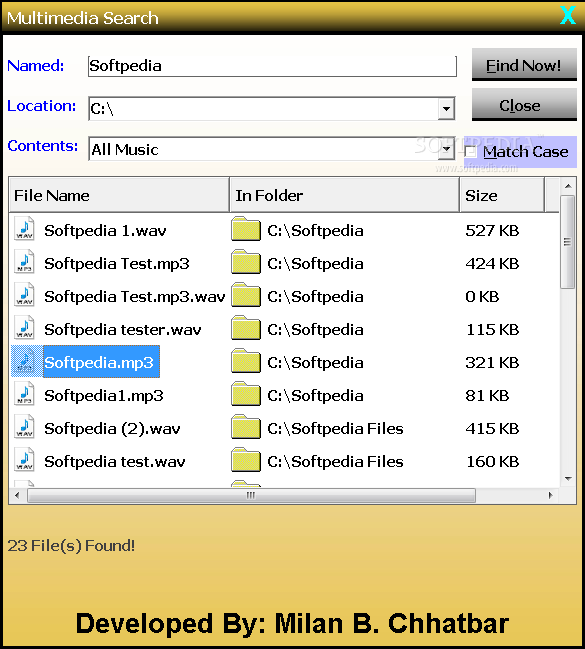Click the horizontal scrollbar right arrow
The width and height of the screenshot is (585, 649).
coord(551,495)
